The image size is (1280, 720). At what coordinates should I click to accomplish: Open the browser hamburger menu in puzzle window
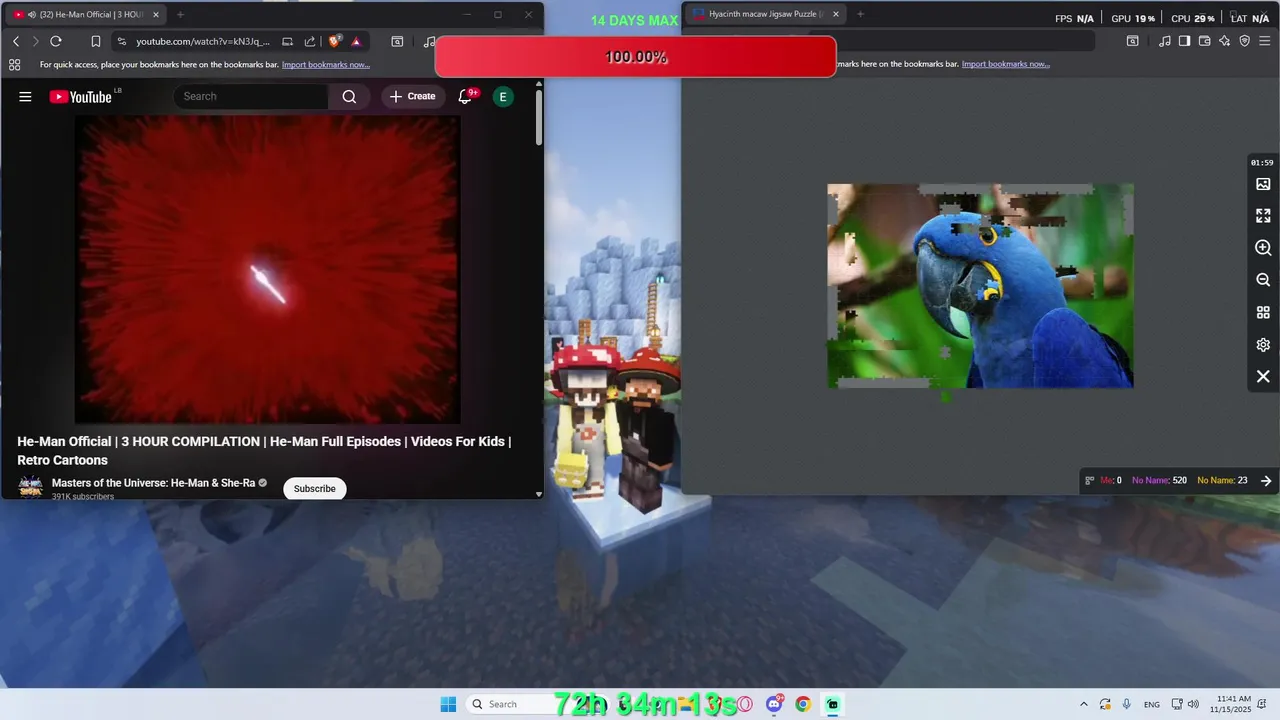(1266, 41)
